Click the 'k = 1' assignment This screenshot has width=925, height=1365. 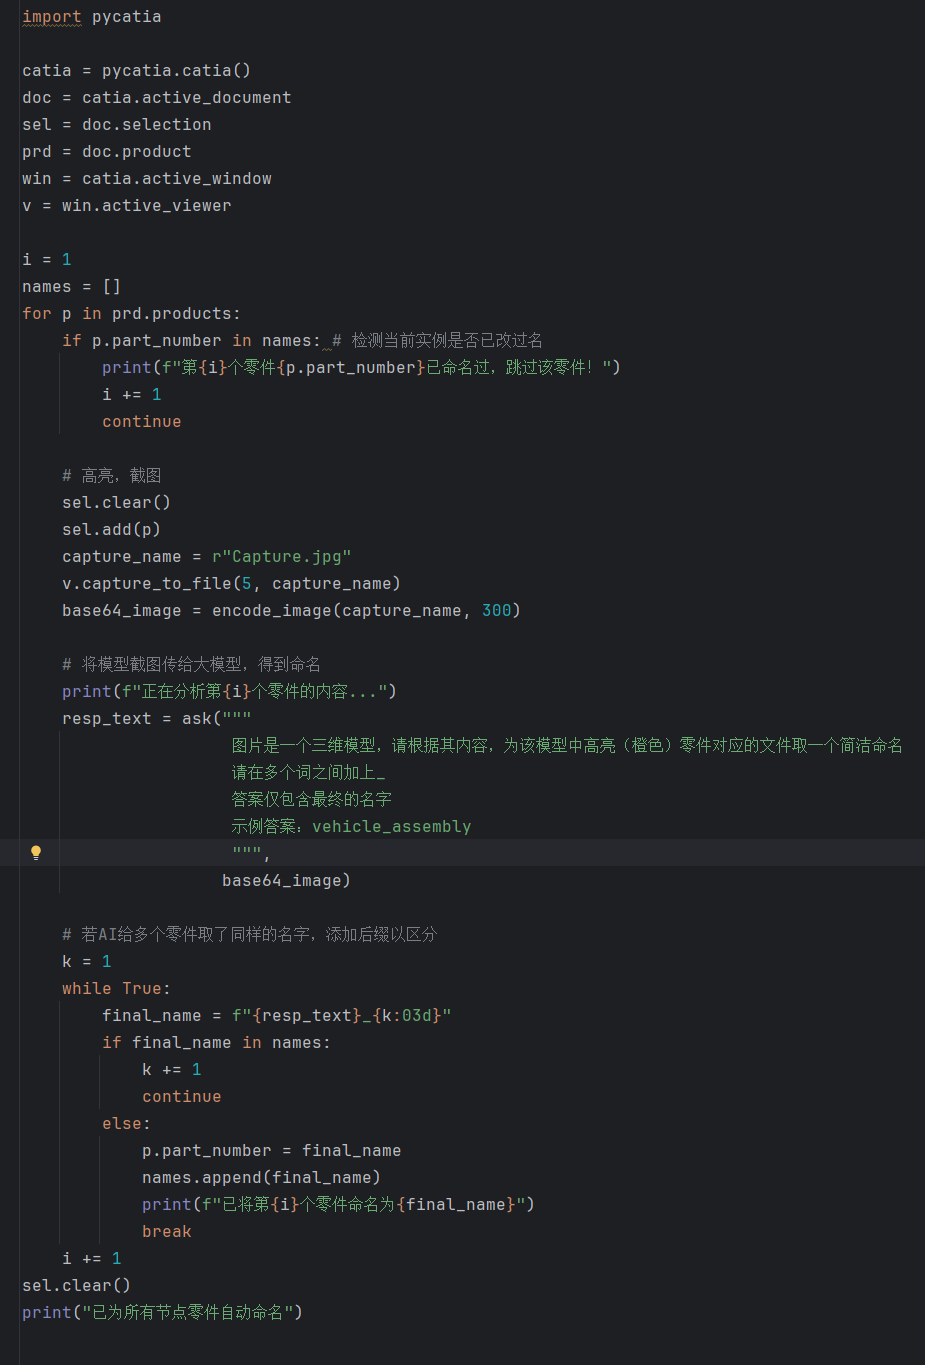(x=86, y=962)
